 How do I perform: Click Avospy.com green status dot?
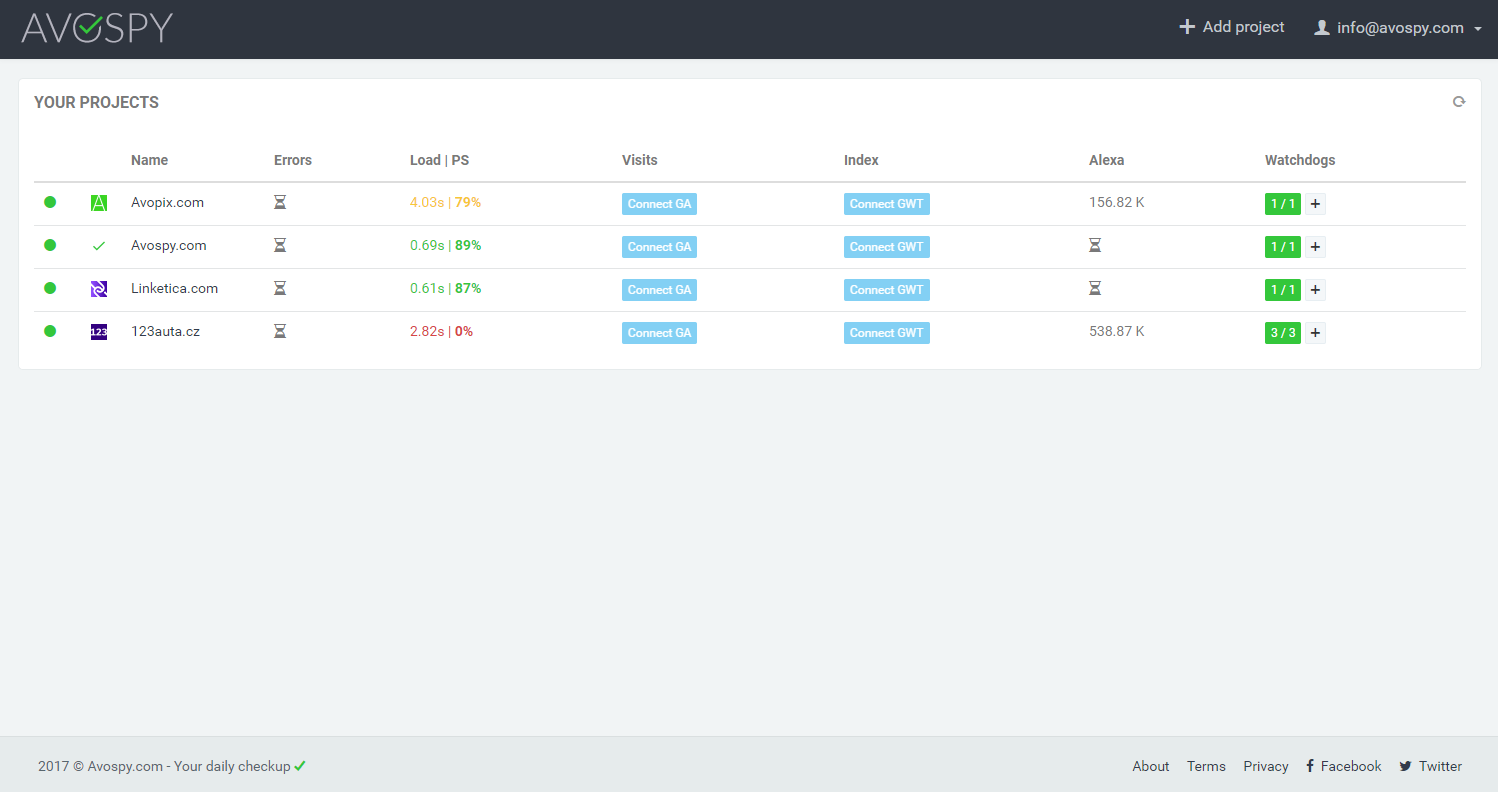[50, 245]
